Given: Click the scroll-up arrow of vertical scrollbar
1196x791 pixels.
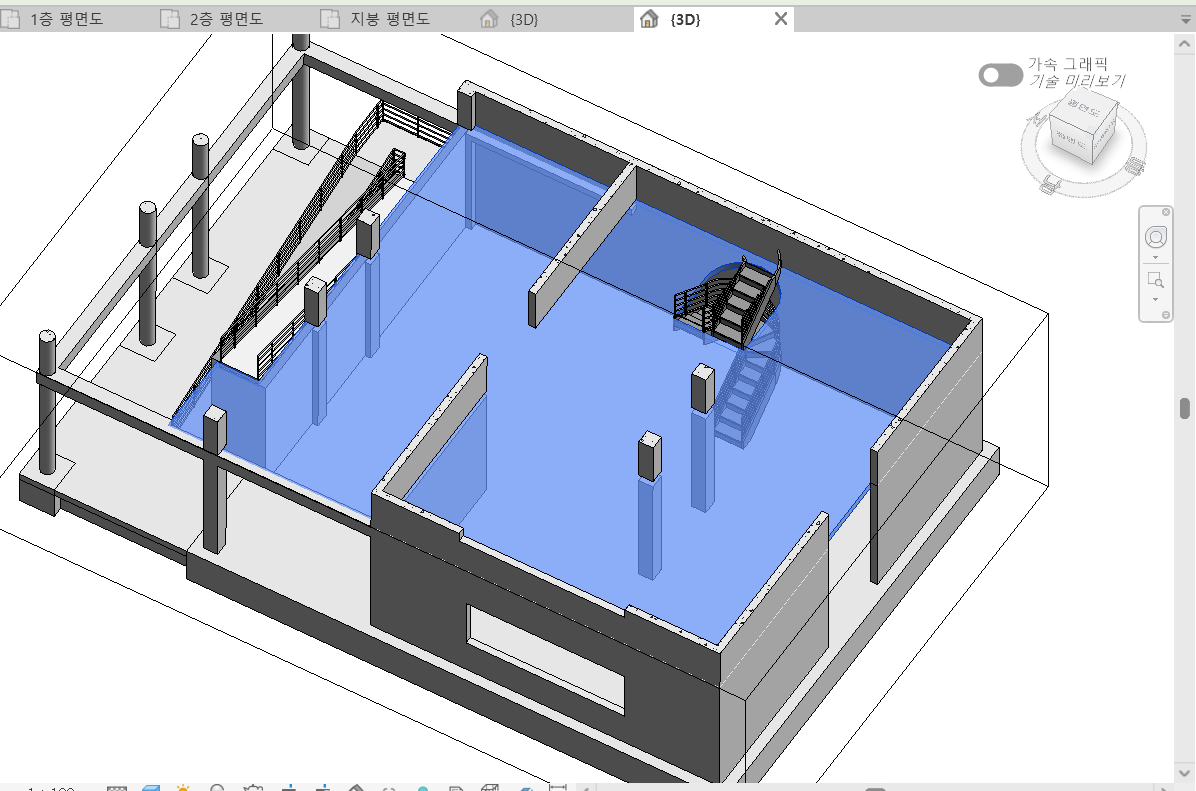Looking at the screenshot, I should (x=1185, y=42).
